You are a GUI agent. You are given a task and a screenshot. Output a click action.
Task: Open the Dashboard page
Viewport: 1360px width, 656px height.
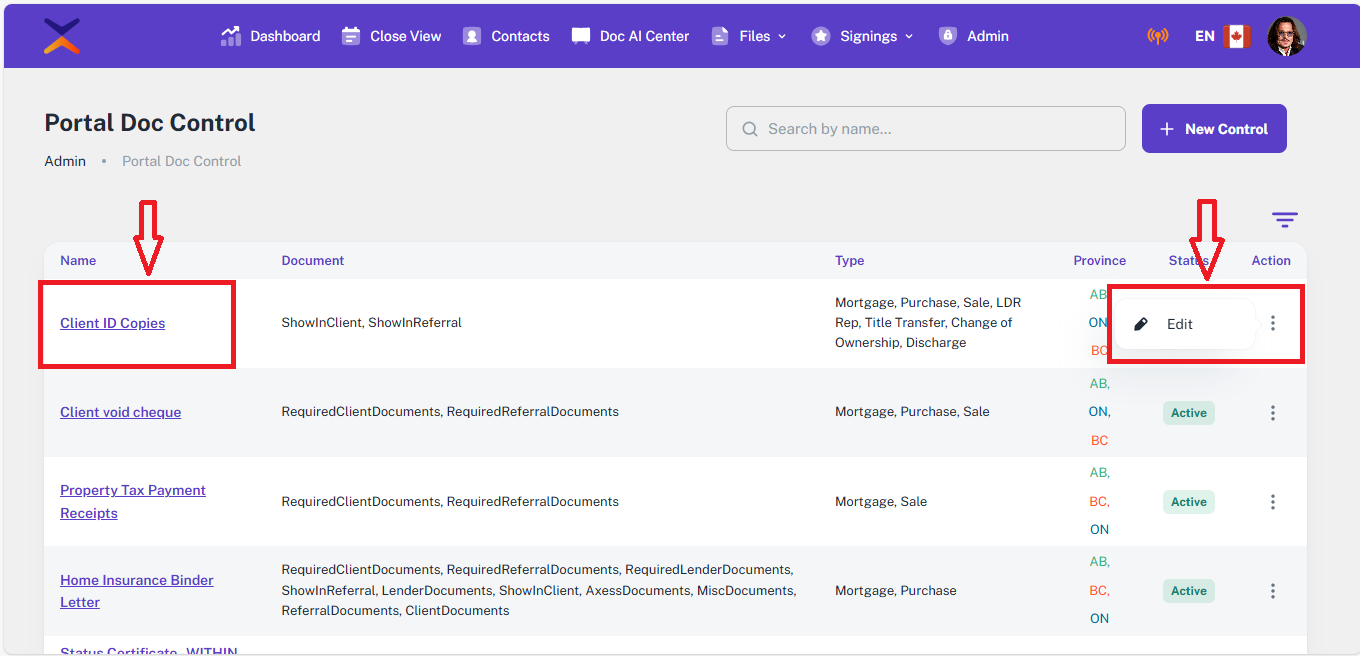point(271,36)
